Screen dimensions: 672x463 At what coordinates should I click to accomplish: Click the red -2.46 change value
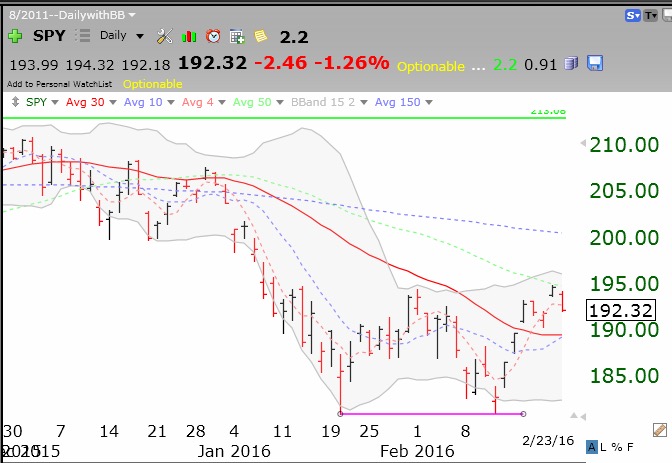click(x=281, y=63)
